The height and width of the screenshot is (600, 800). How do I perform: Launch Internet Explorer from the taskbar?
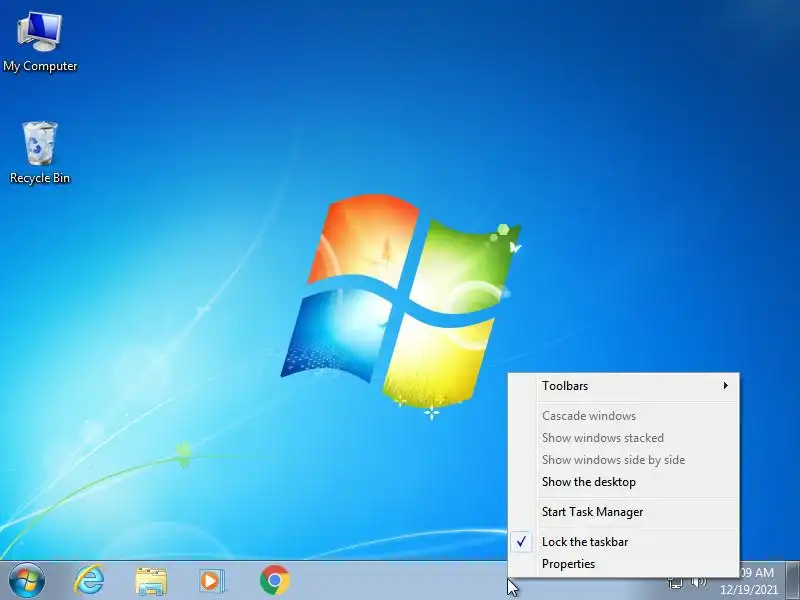point(90,581)
